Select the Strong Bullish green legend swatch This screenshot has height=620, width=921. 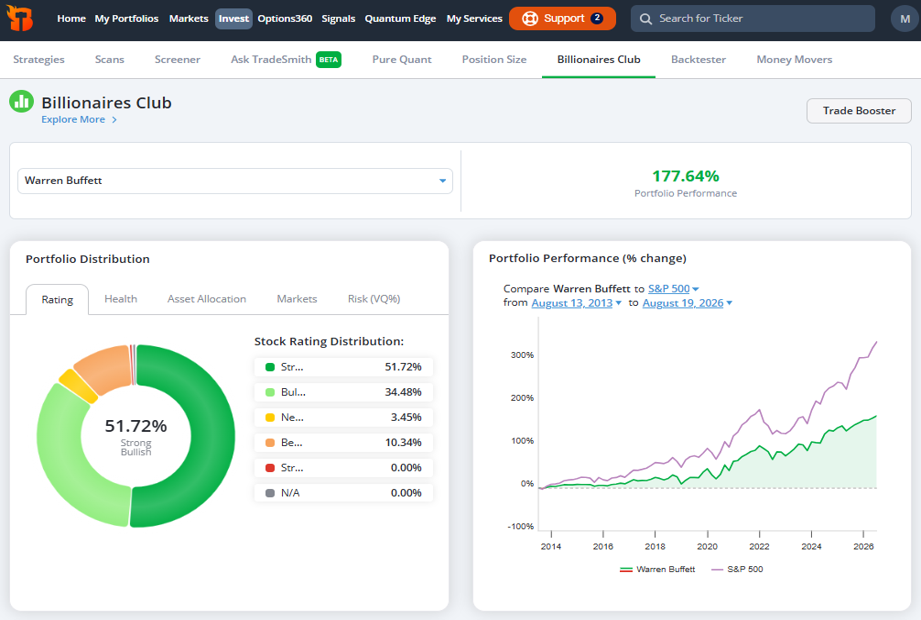(x=270, y=367)
